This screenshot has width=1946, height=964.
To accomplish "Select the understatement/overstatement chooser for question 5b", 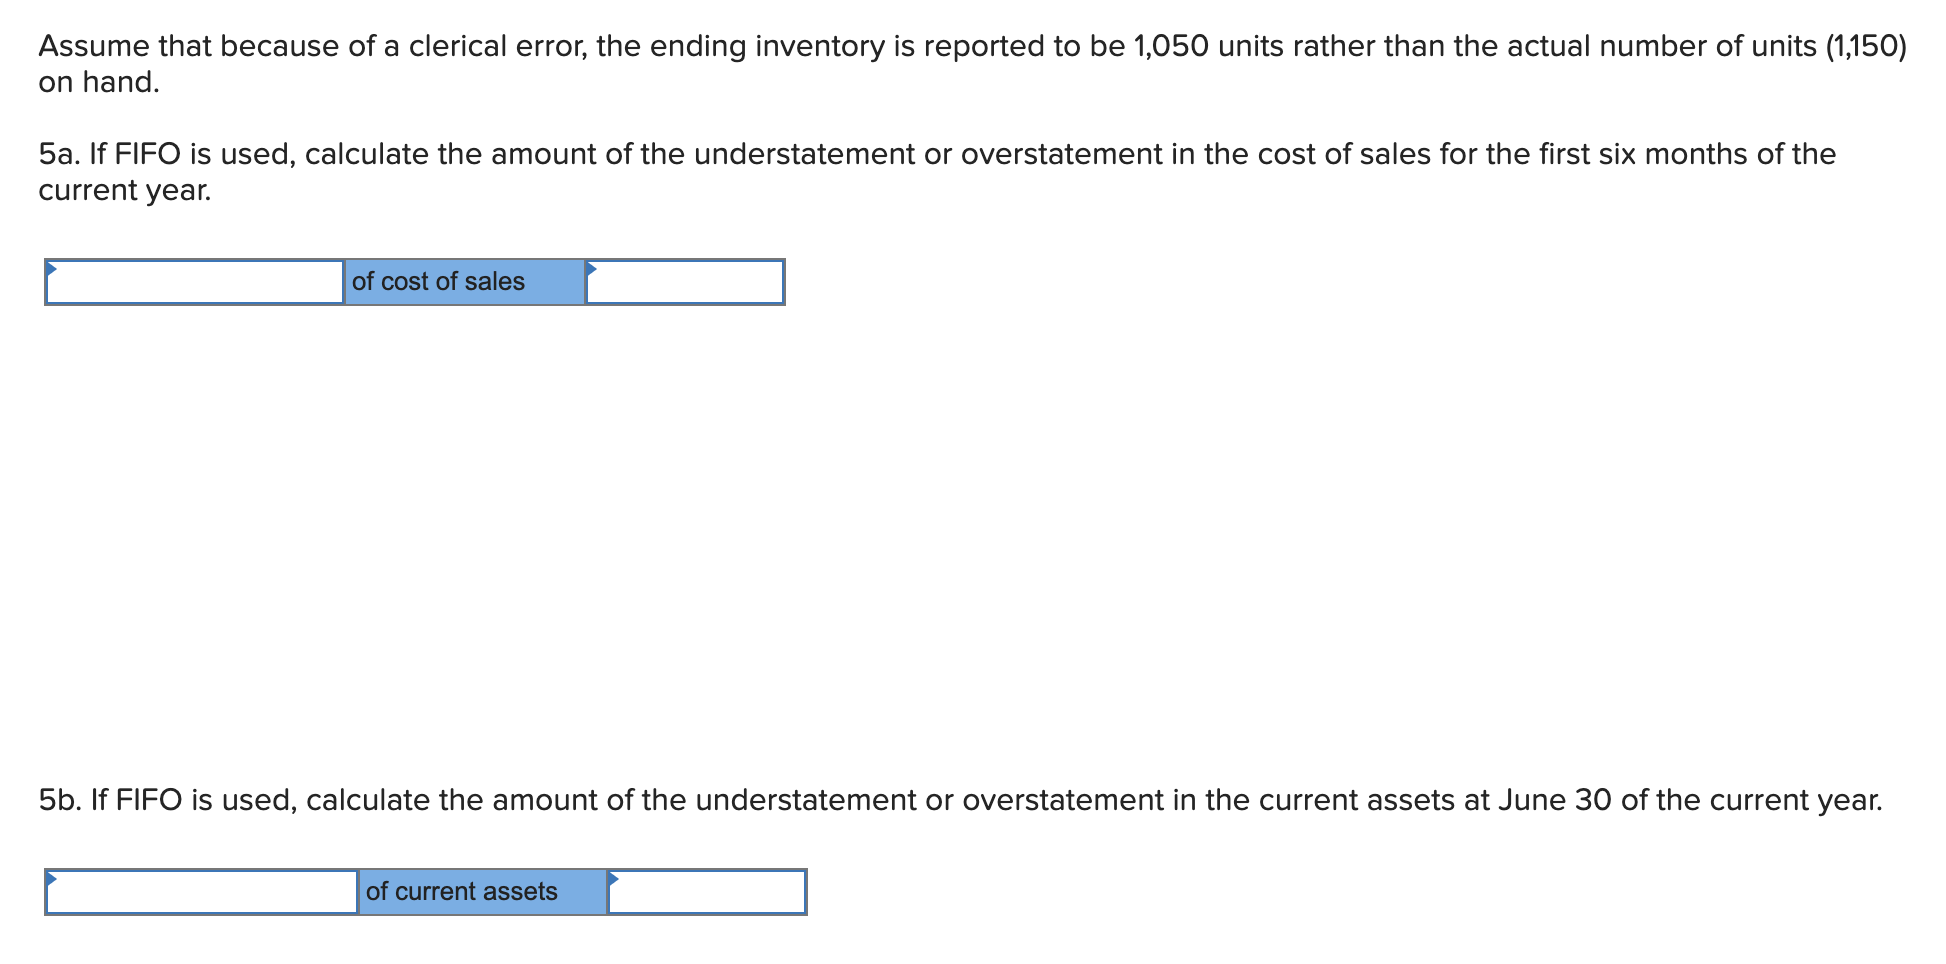I will click(x=200, y=892).
